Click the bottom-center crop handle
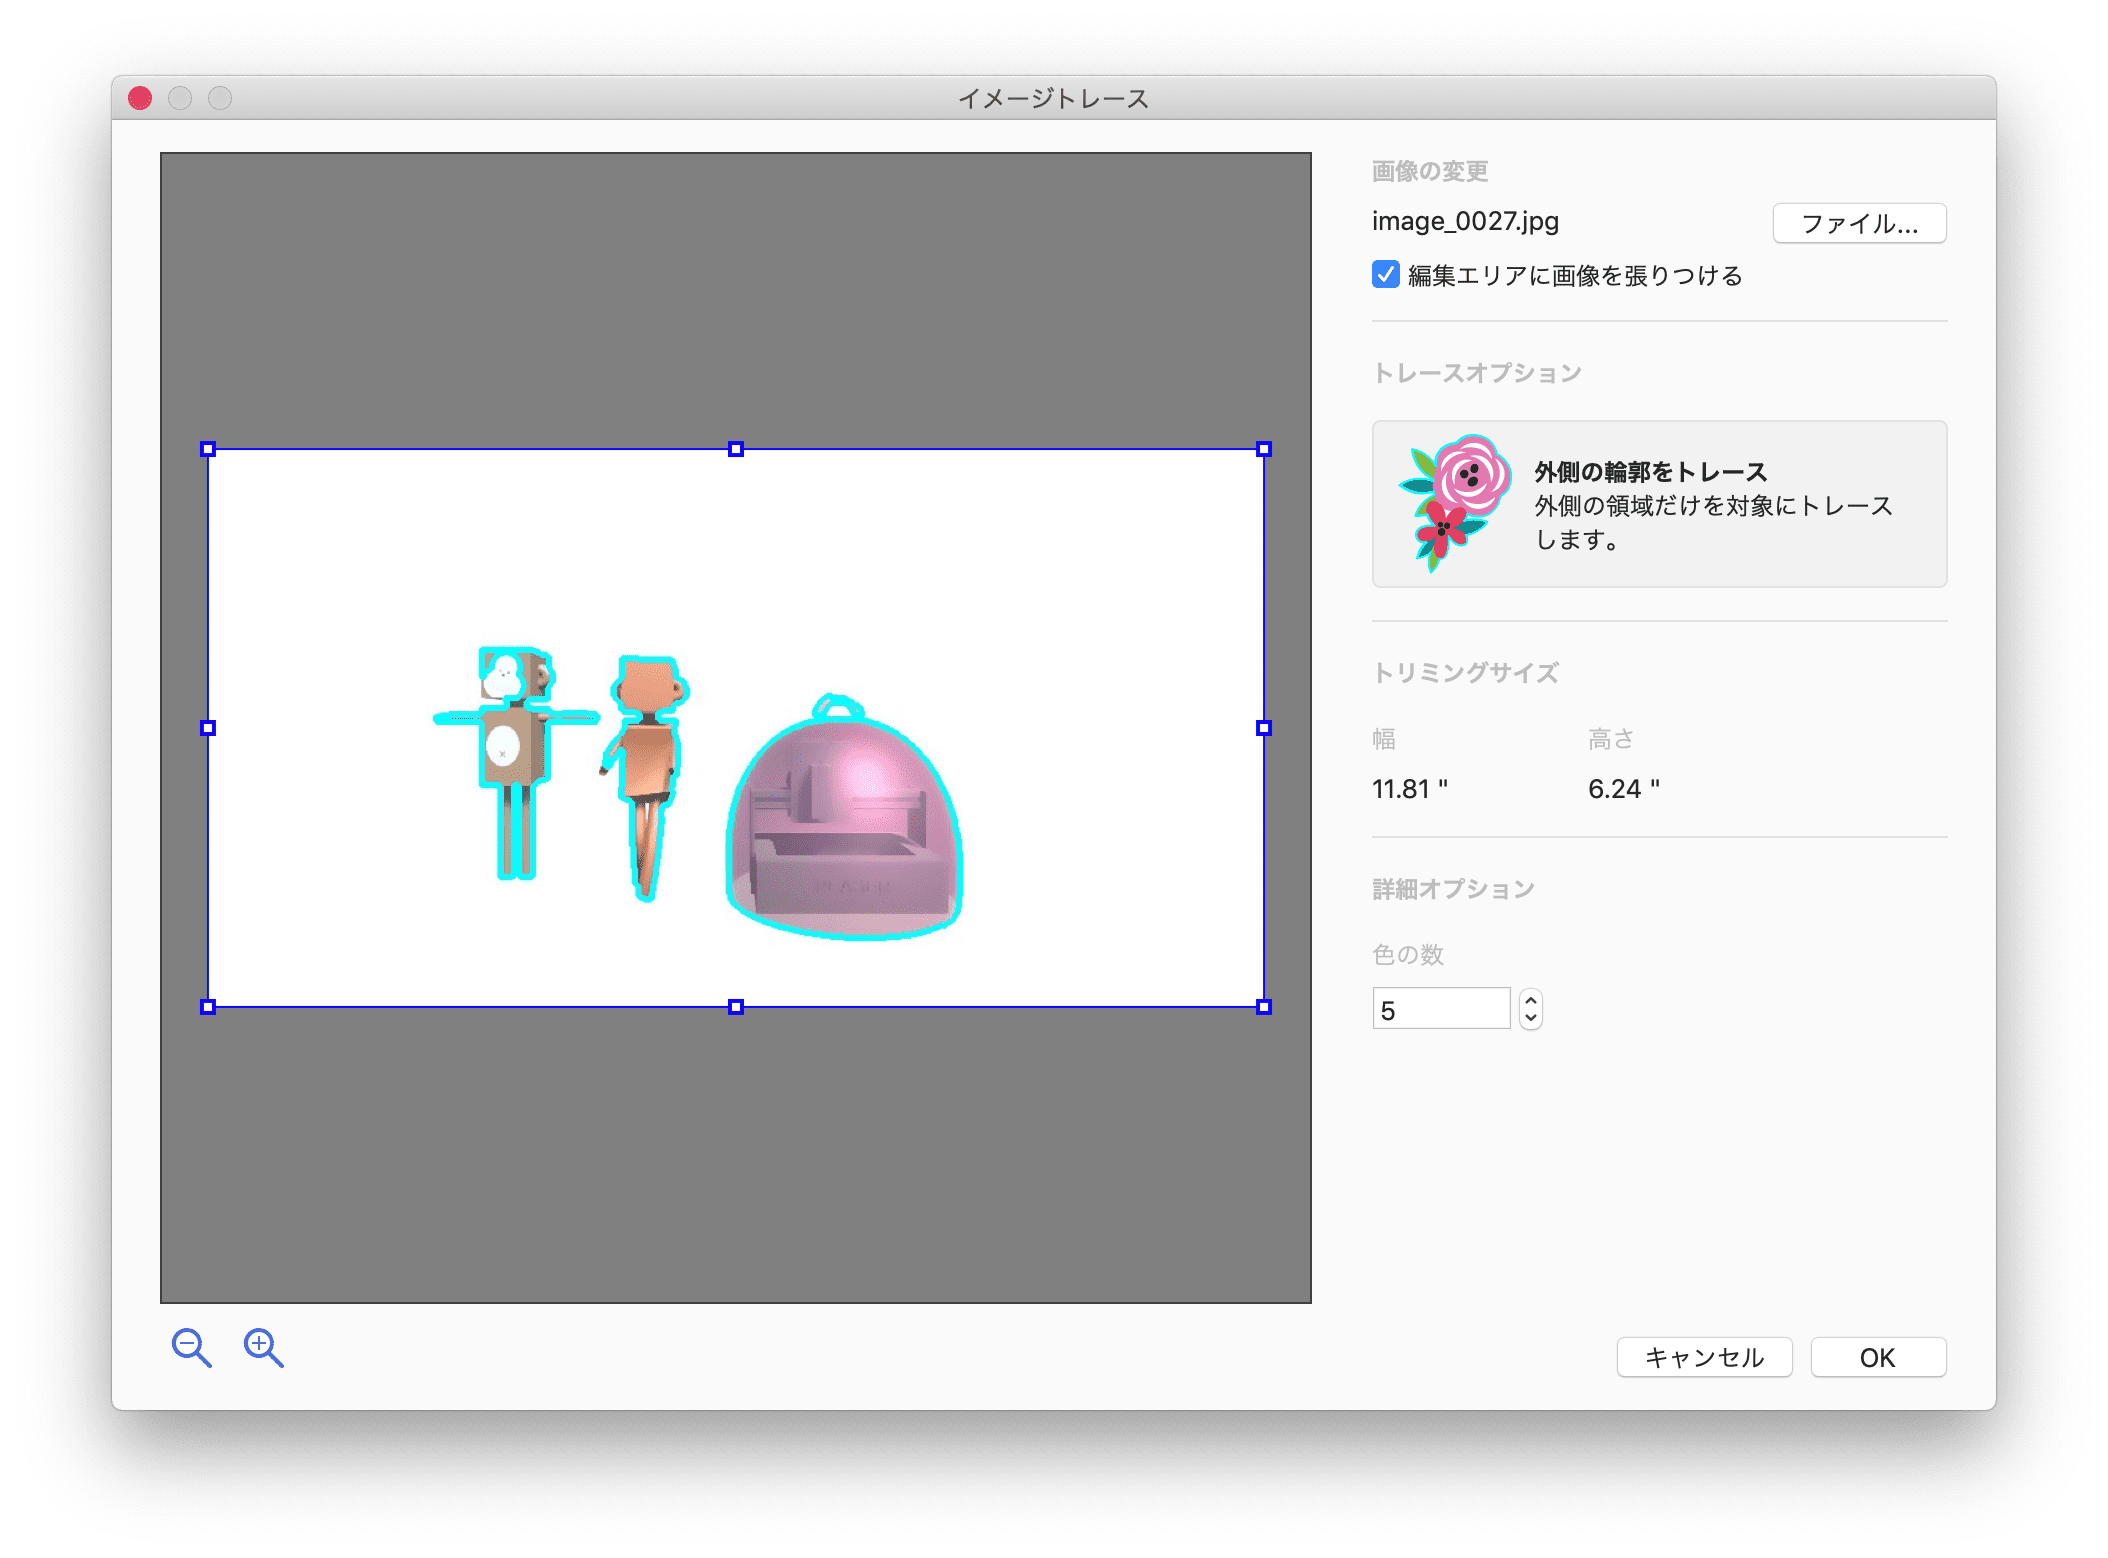Viewport: 2108px width, 1558px height. 736,1007
